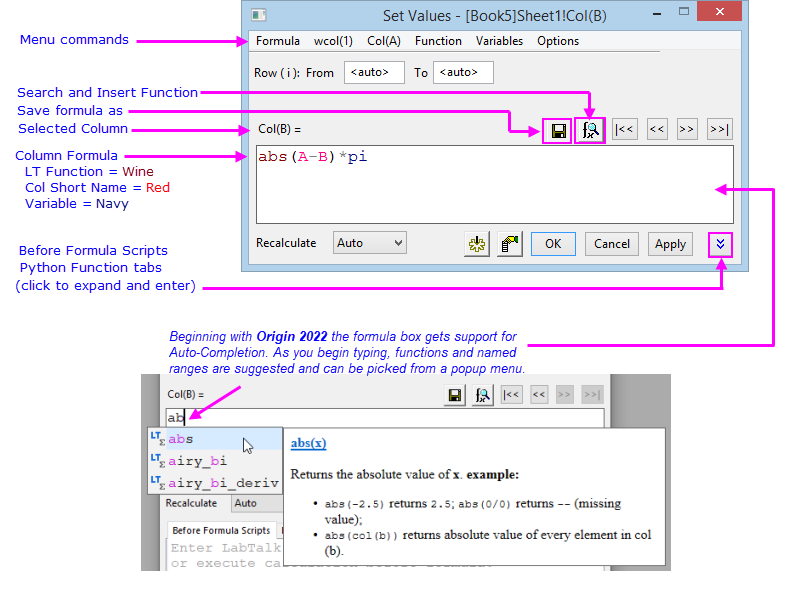Click the Save formula as icon
Image resolution: width=799 pixels, height=590 pixels.
[x=558, y=131]
